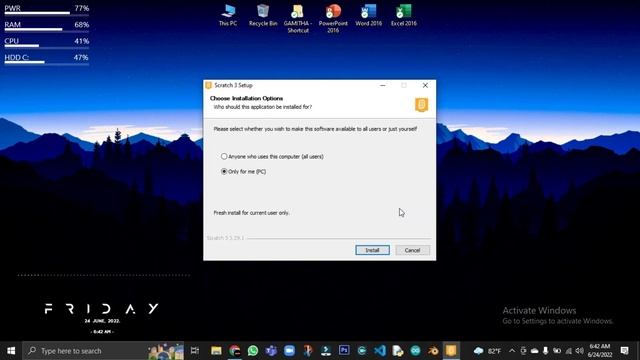Image resolution: width=640 pixels, height=360 pixels.
Task: Open Arduino IDE from taskbar
Action: (416, 351)
